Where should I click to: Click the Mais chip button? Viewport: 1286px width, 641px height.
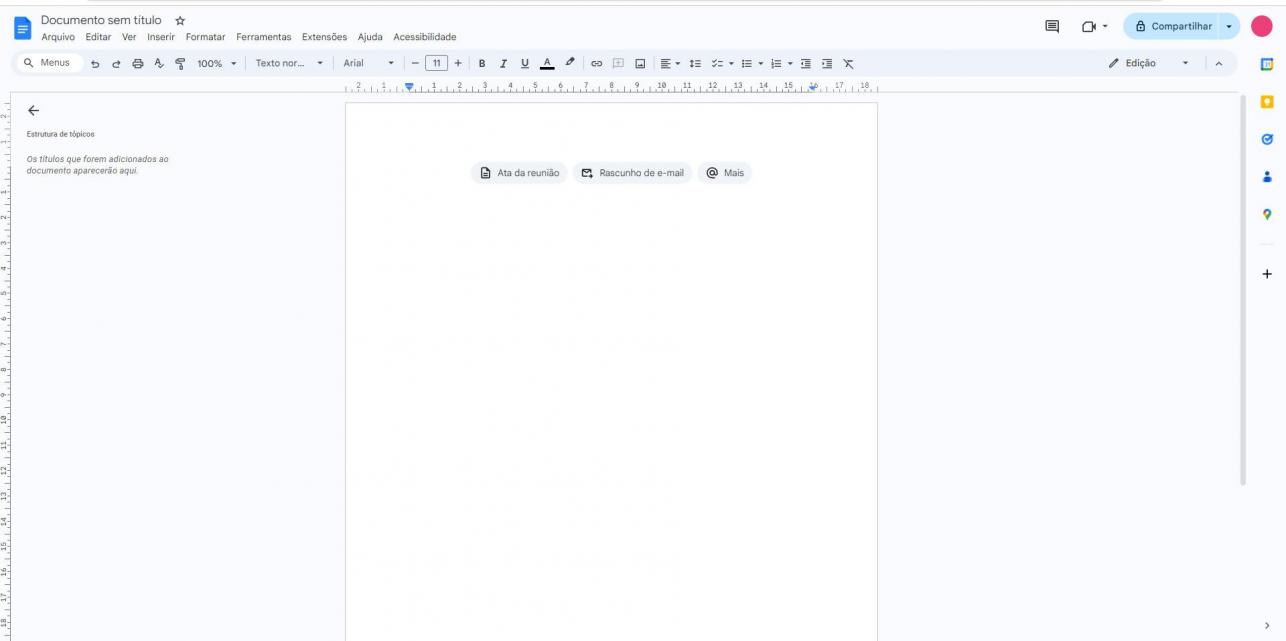click(725, 173)
